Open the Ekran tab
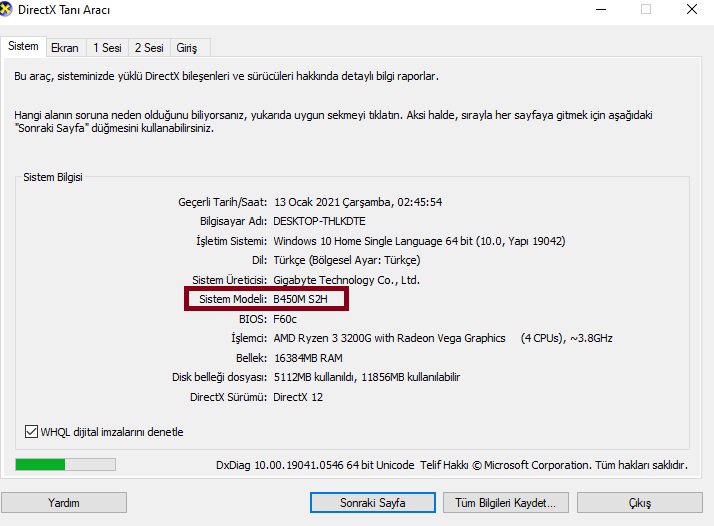 [65, 48]
